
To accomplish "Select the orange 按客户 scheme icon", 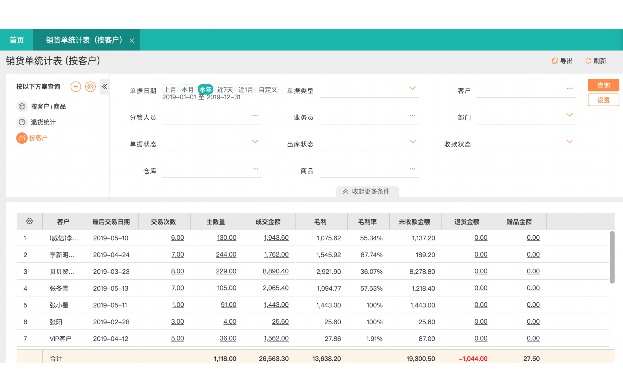I will pyautogui.click(x=21, y=138).
